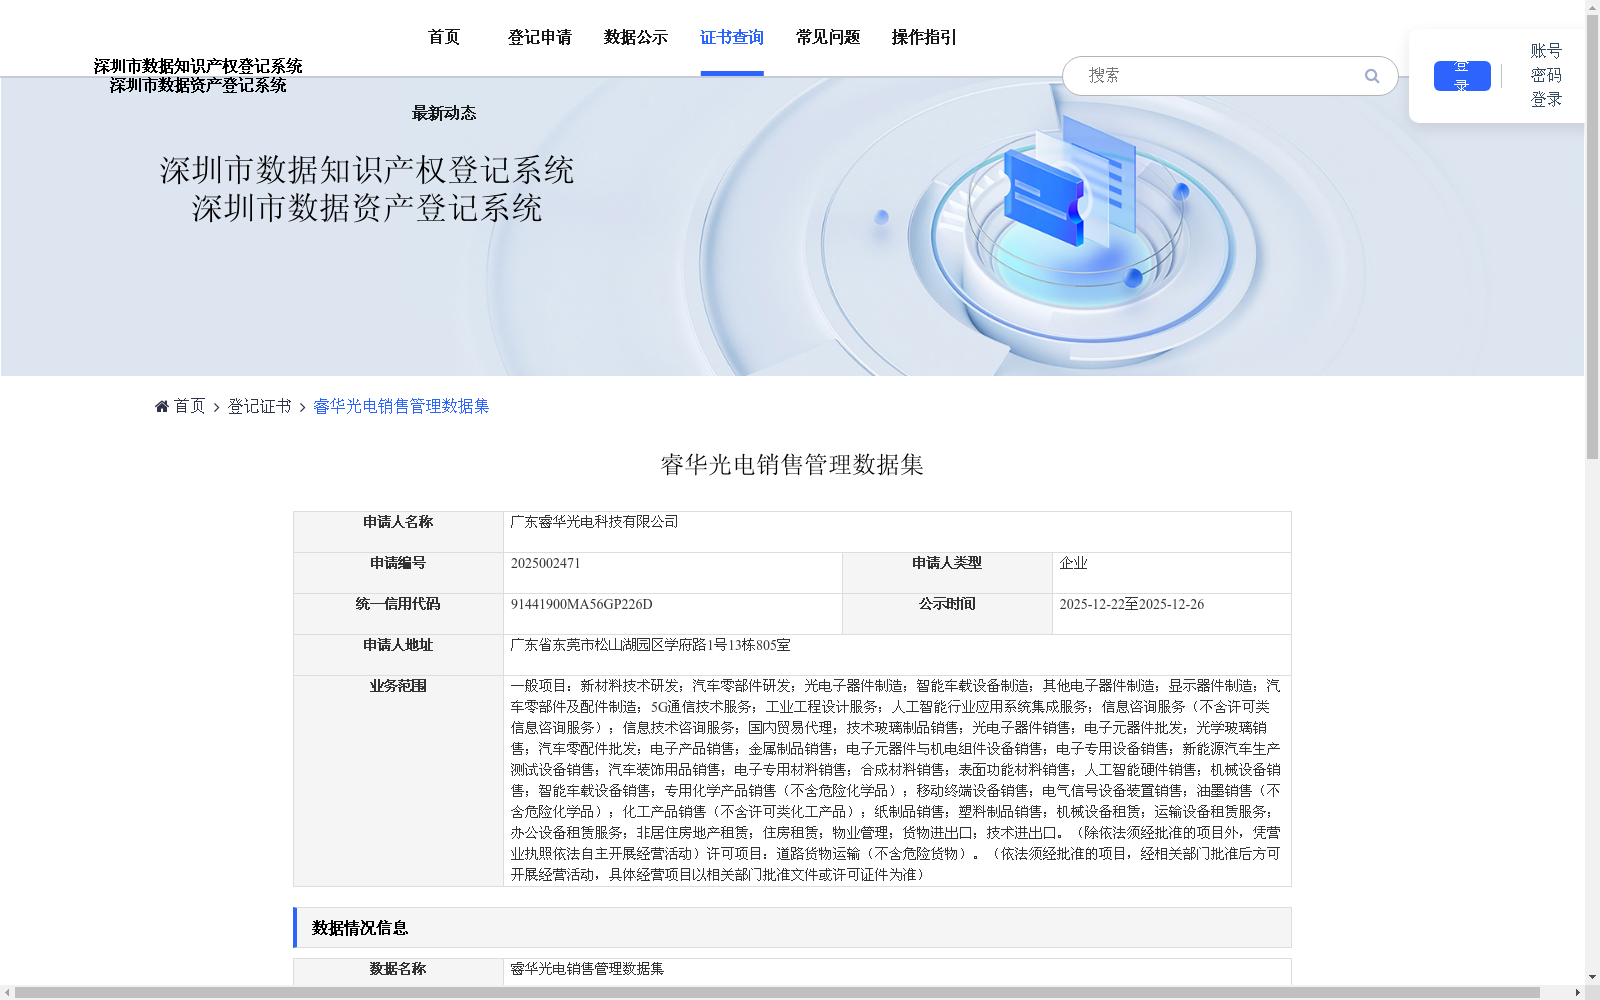Click data name value 睿华光电销售管理数据集

click(x=587, y=969)
